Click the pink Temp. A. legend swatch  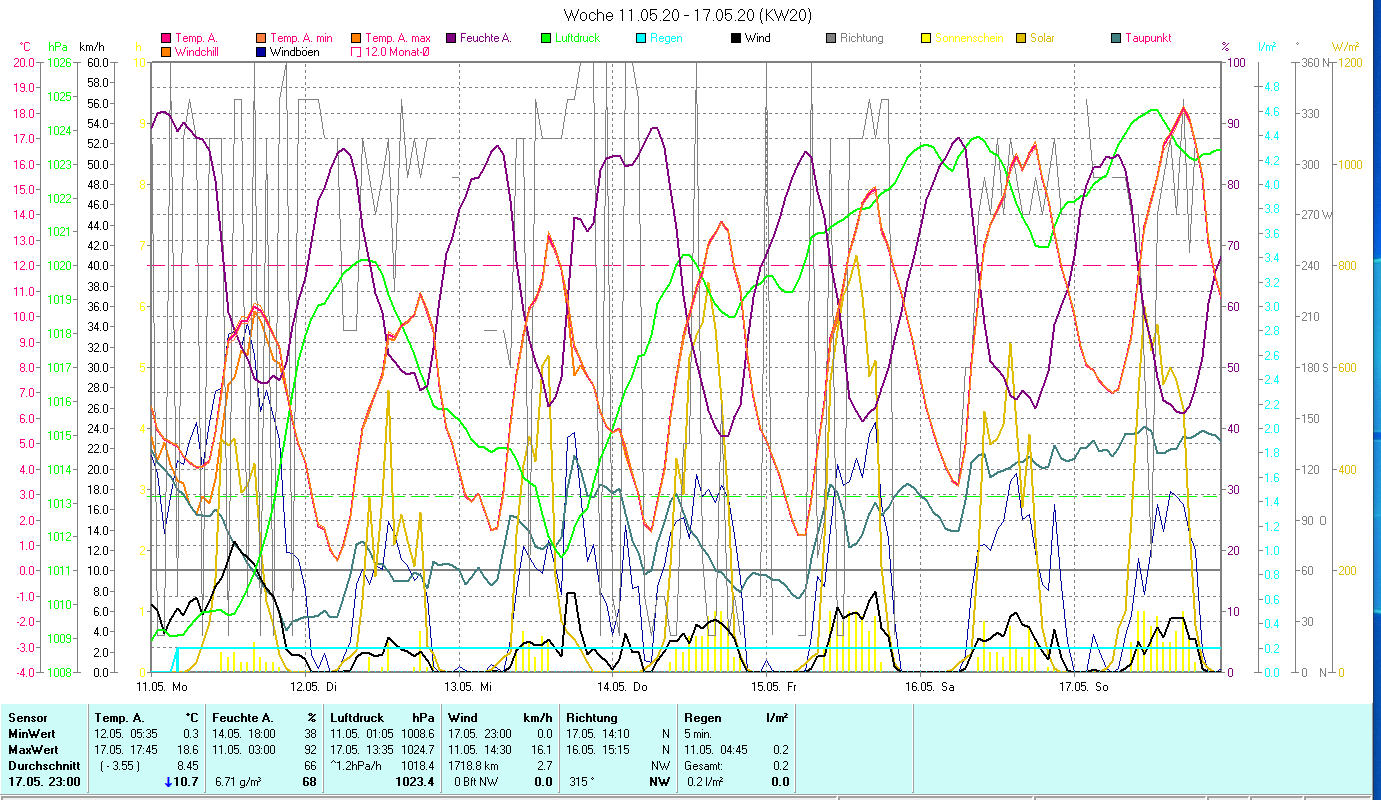click(x=166, y=38)
